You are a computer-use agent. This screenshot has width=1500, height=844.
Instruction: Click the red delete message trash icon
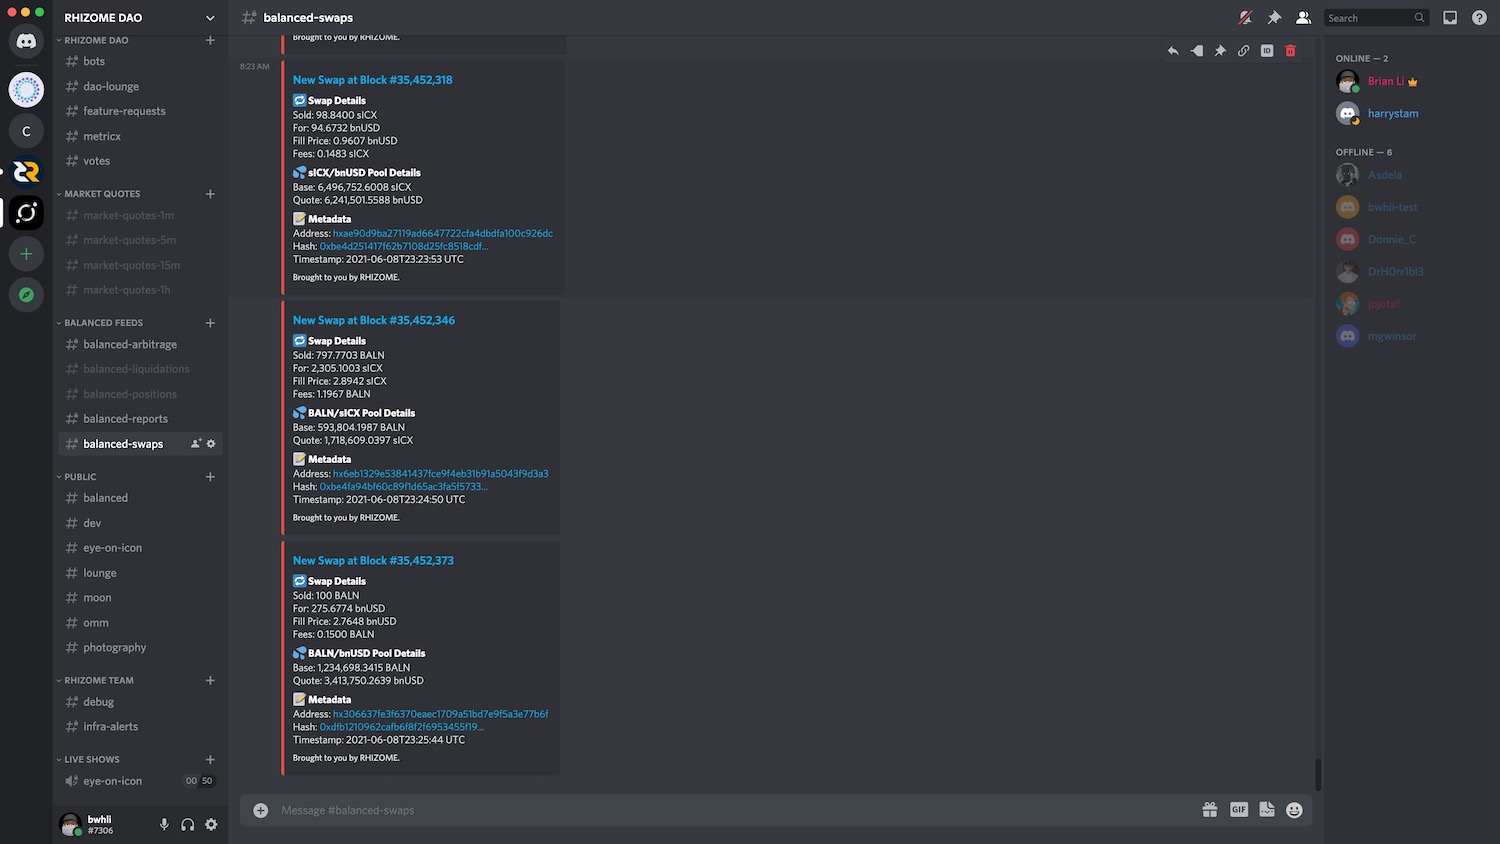tap(1290, 51)
